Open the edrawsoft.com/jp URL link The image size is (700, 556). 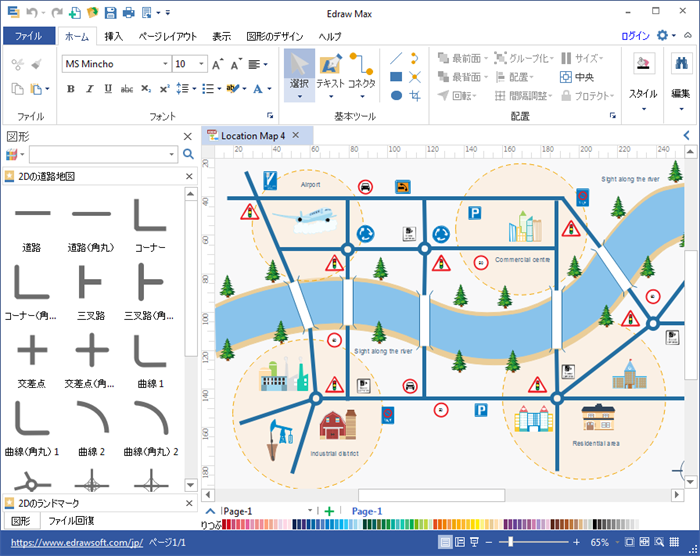click(77, 543)
